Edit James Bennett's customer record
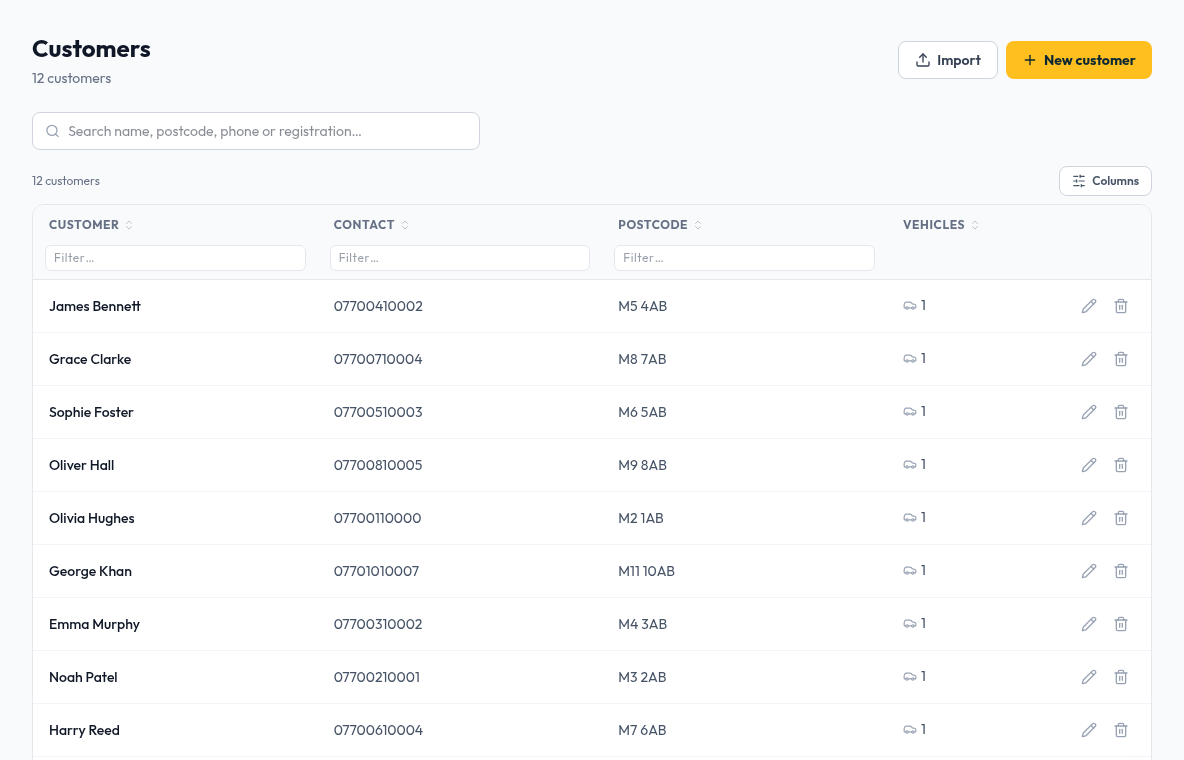The image size is (1184, 760). tap(1088, 306)
